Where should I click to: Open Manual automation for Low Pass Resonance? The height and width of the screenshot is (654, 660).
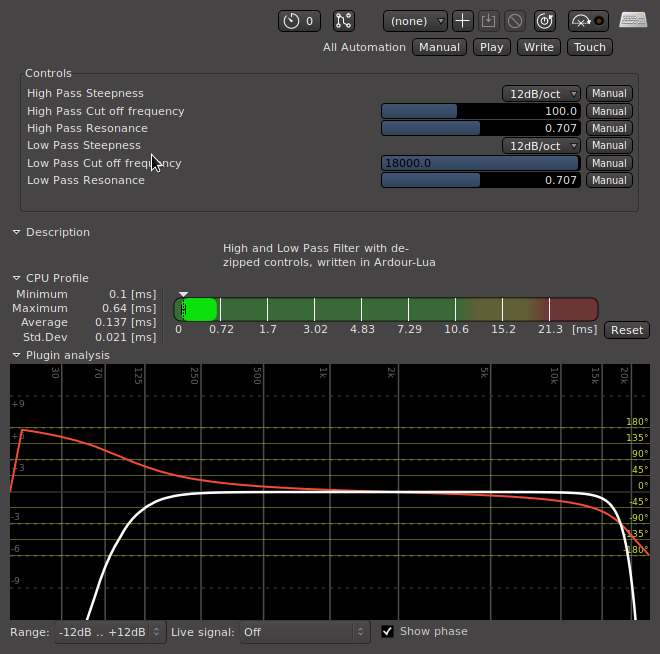click(609, 181)
